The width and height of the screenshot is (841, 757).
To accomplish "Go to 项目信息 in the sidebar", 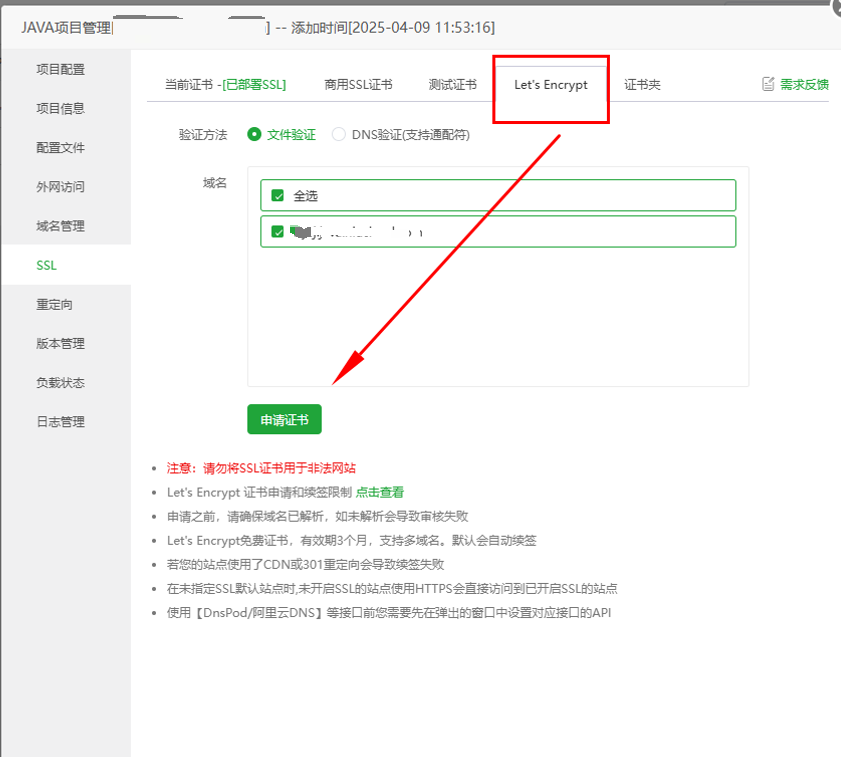I will pos(60,108).
